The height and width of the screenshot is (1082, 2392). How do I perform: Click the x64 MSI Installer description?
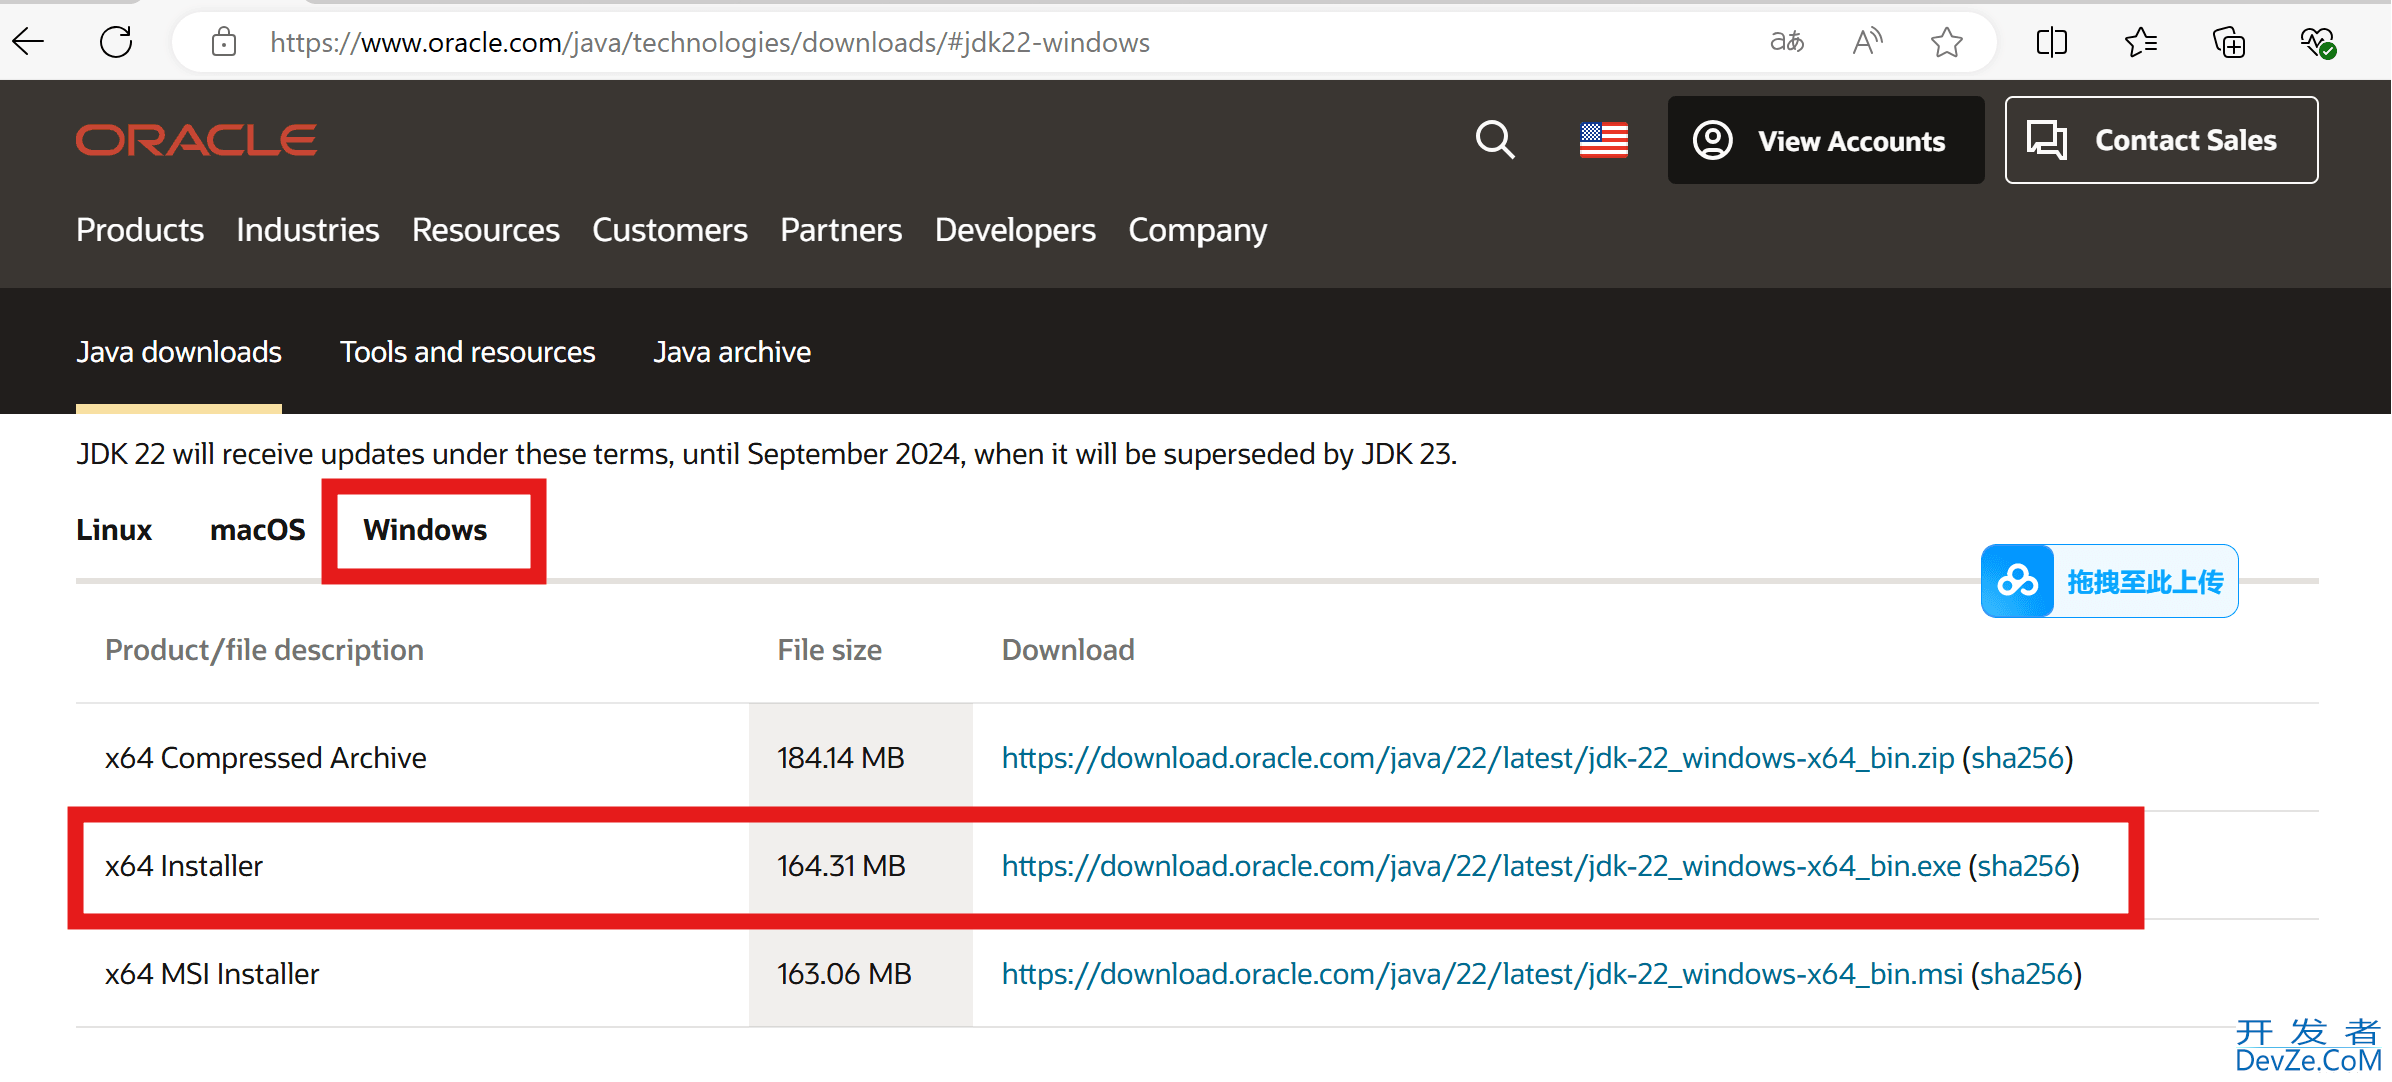click(212, 974)
